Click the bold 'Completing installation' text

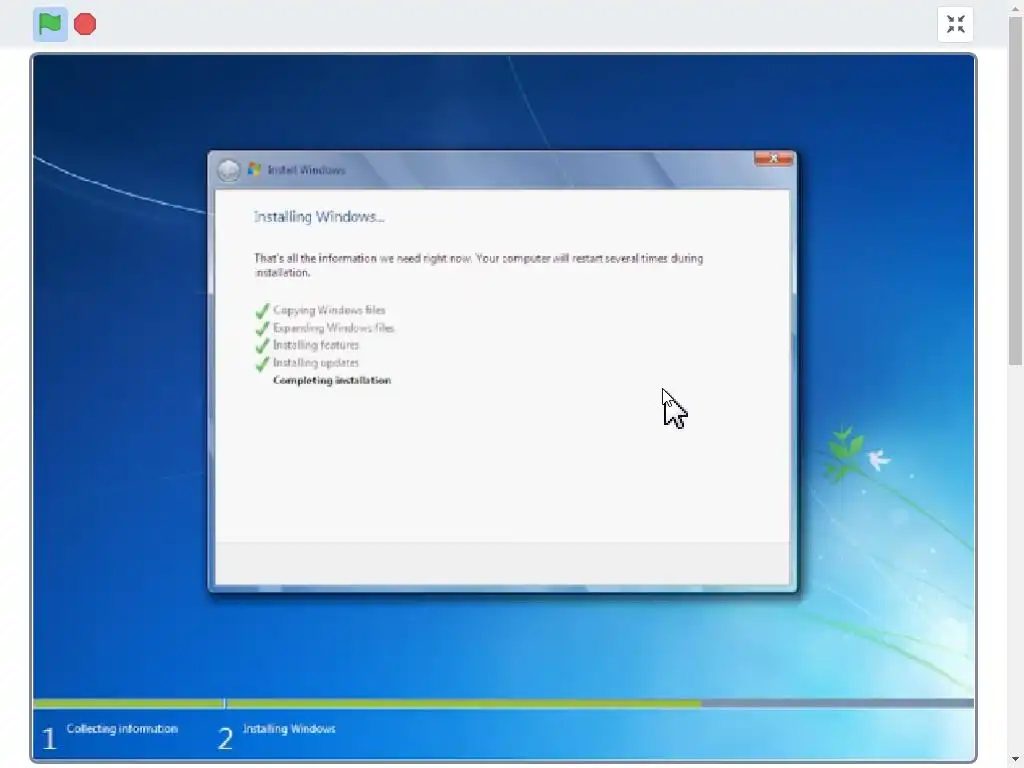(x=332, y=380)
